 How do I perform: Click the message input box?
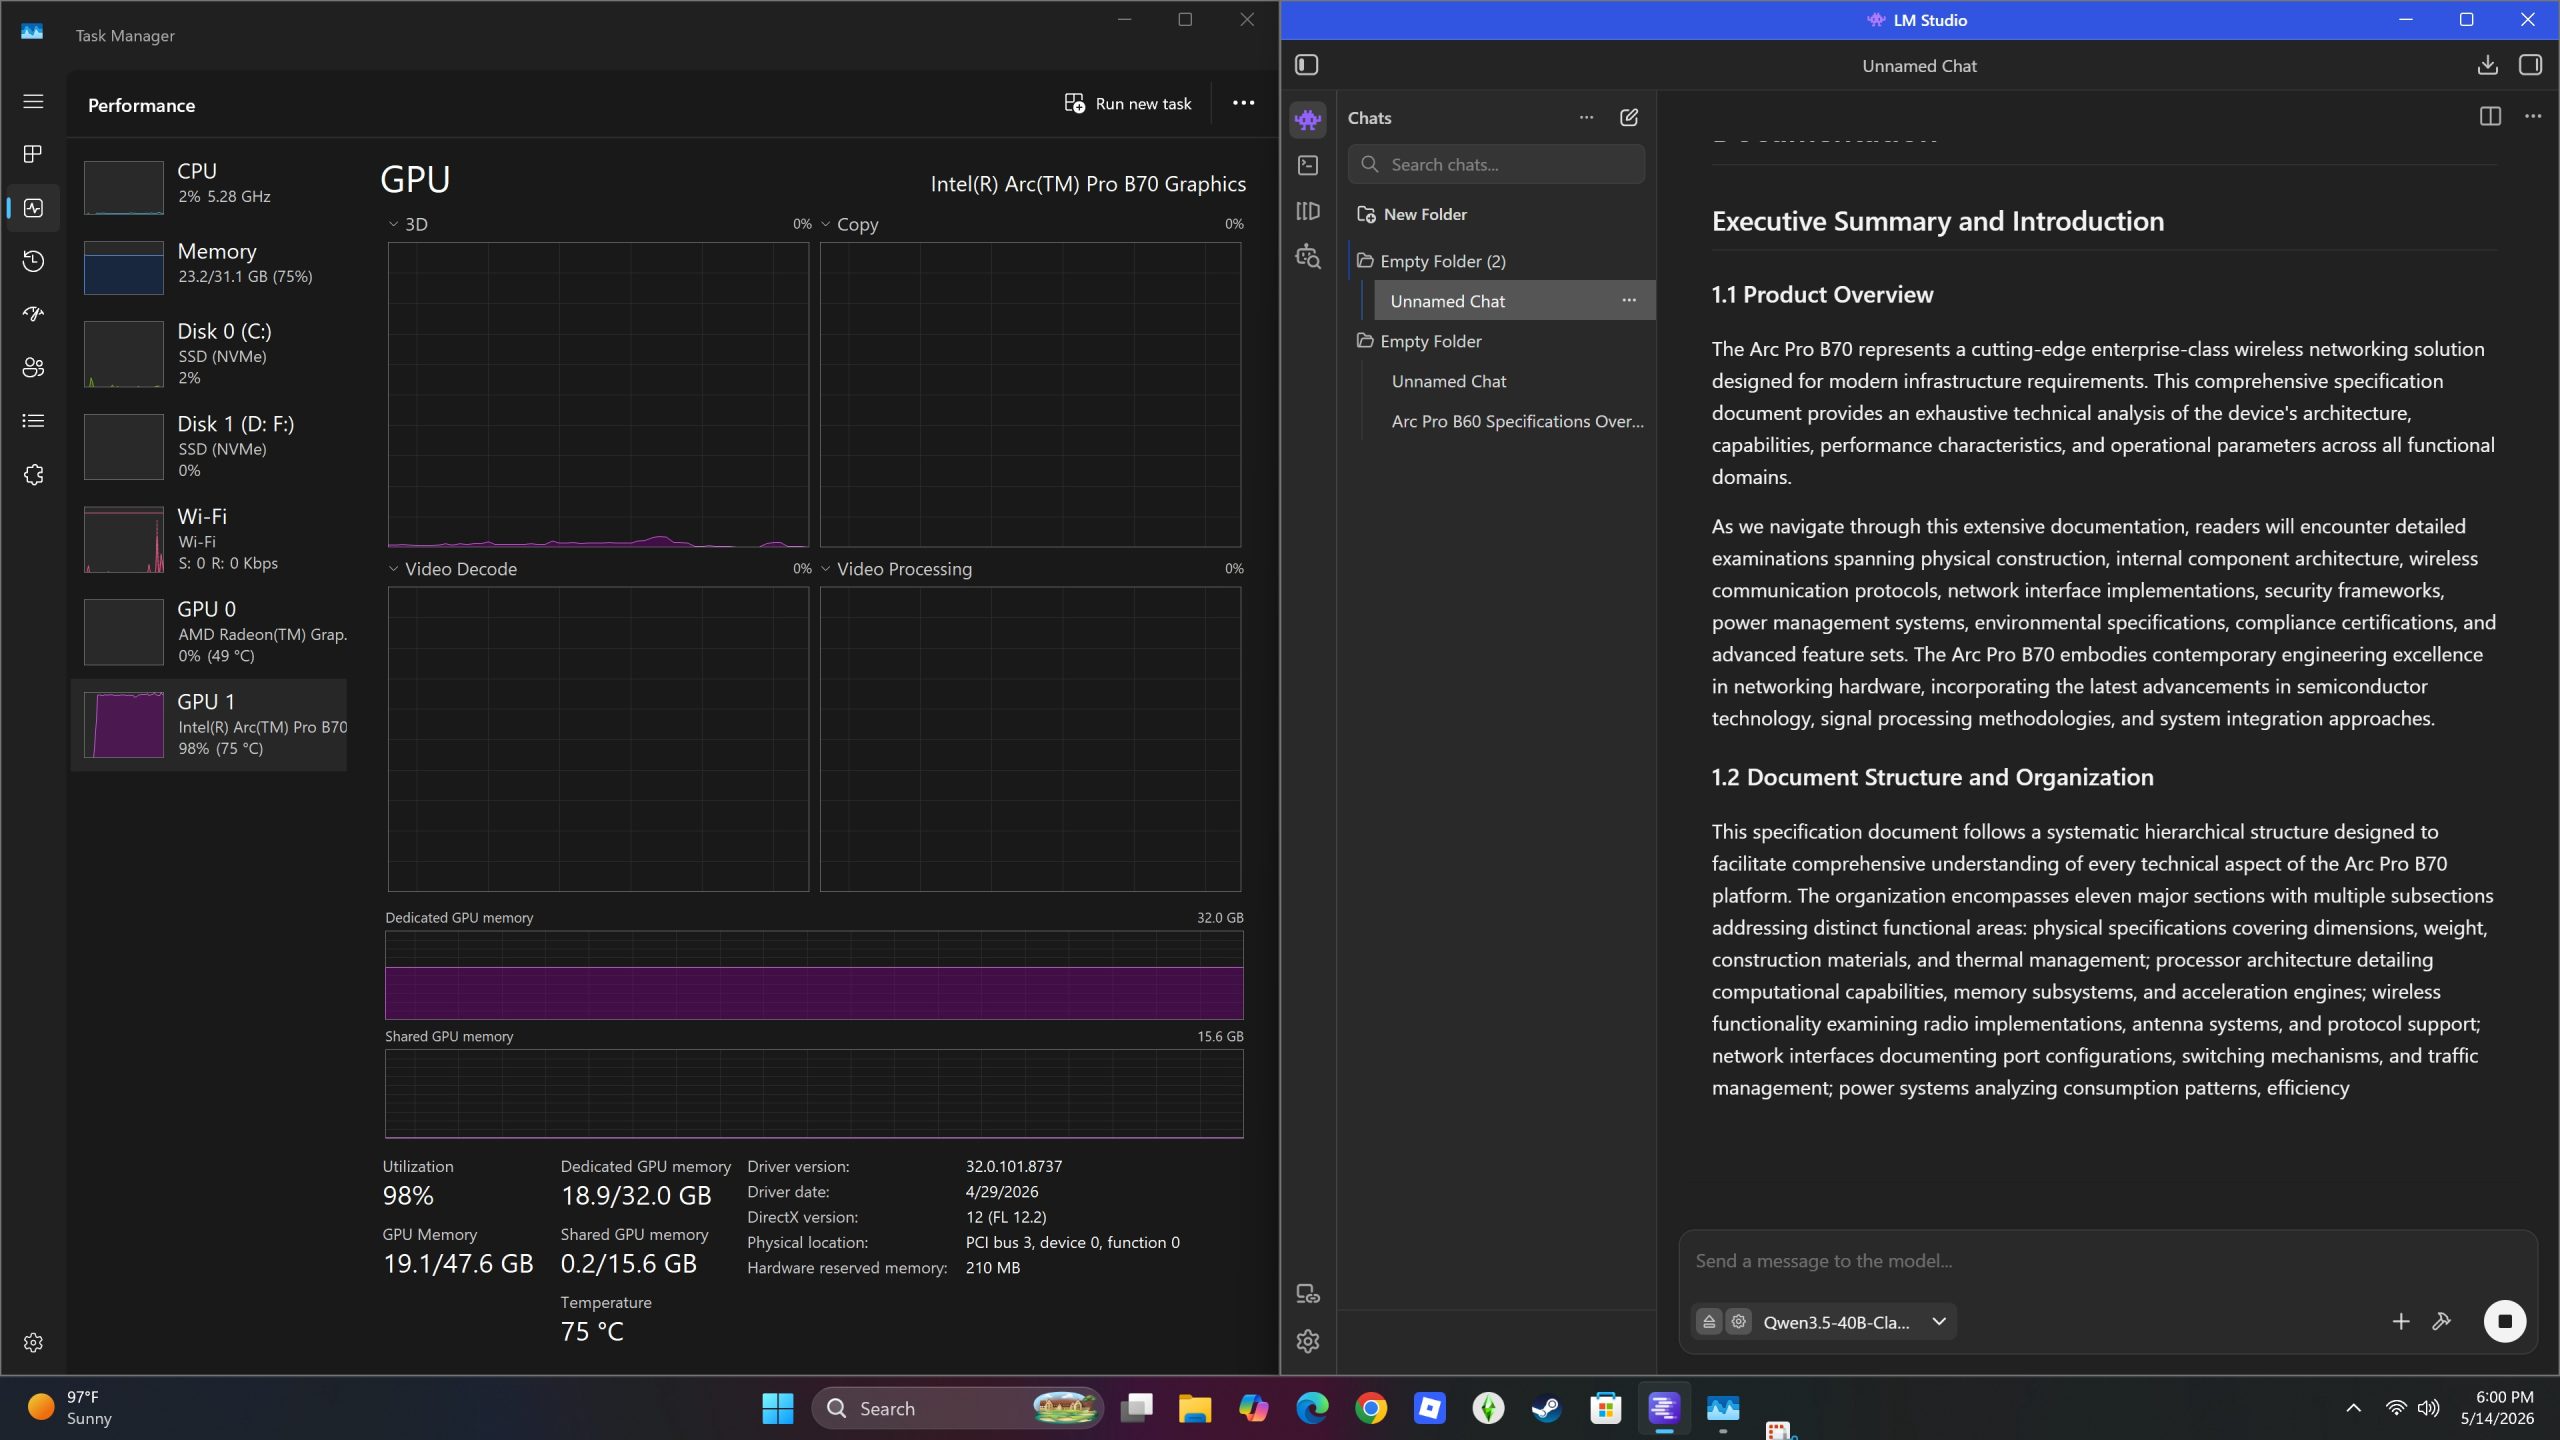[2107, 1261]
